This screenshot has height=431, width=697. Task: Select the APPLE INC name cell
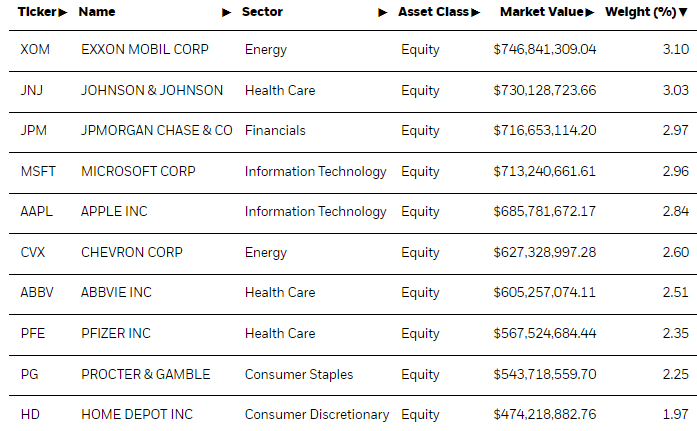[x=114, y=212]
